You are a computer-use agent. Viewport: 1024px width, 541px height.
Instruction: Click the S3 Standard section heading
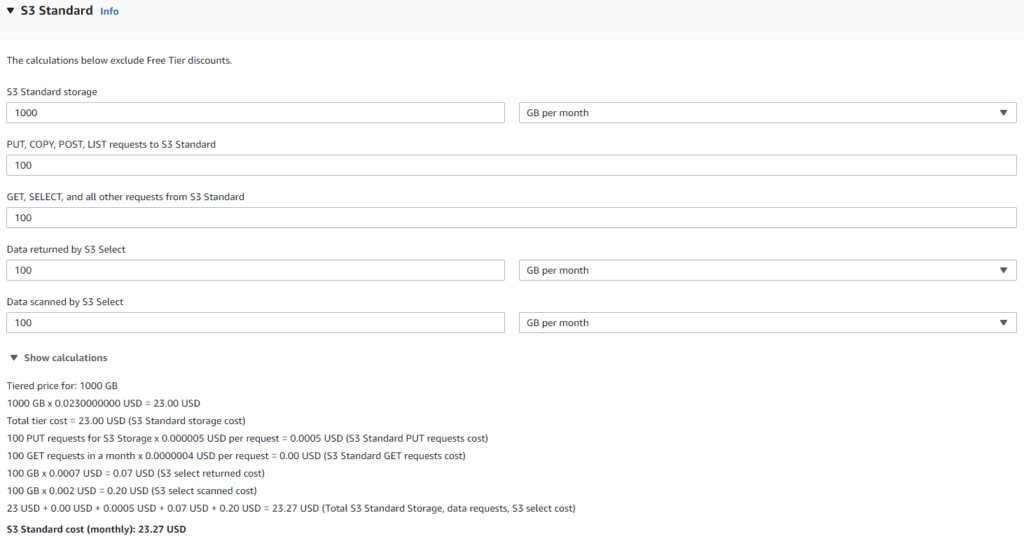(x=57, y=10)
